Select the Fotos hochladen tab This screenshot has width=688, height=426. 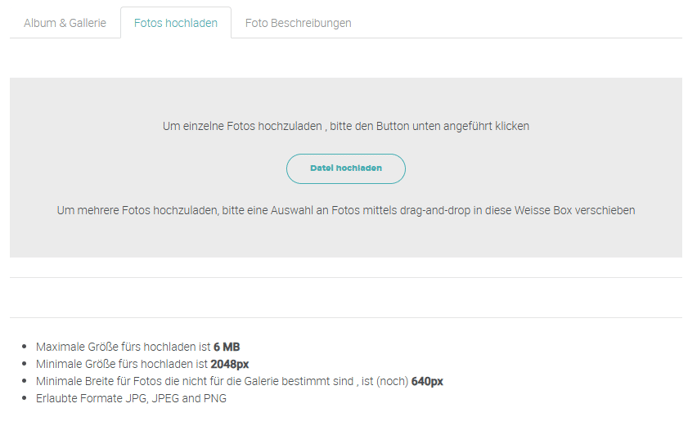176,23
